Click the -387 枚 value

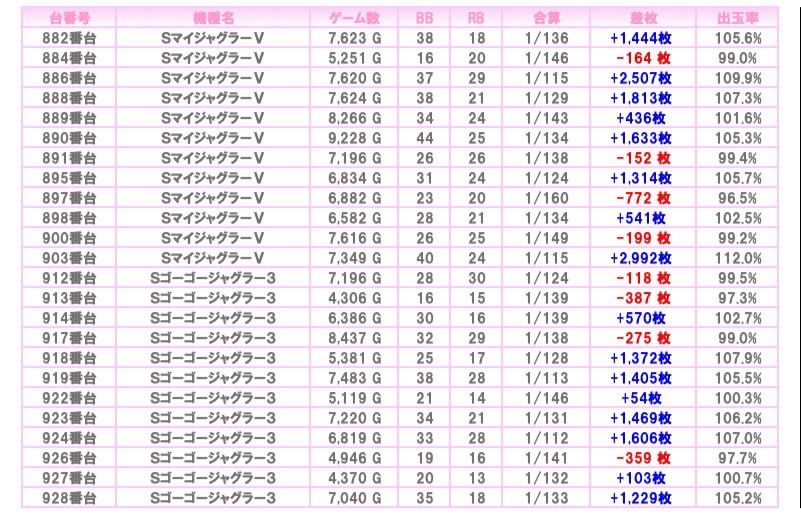[x=643, y=298]
